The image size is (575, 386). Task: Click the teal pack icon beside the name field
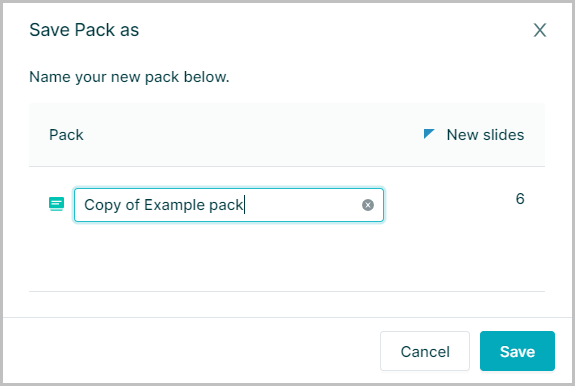point(56,204)
